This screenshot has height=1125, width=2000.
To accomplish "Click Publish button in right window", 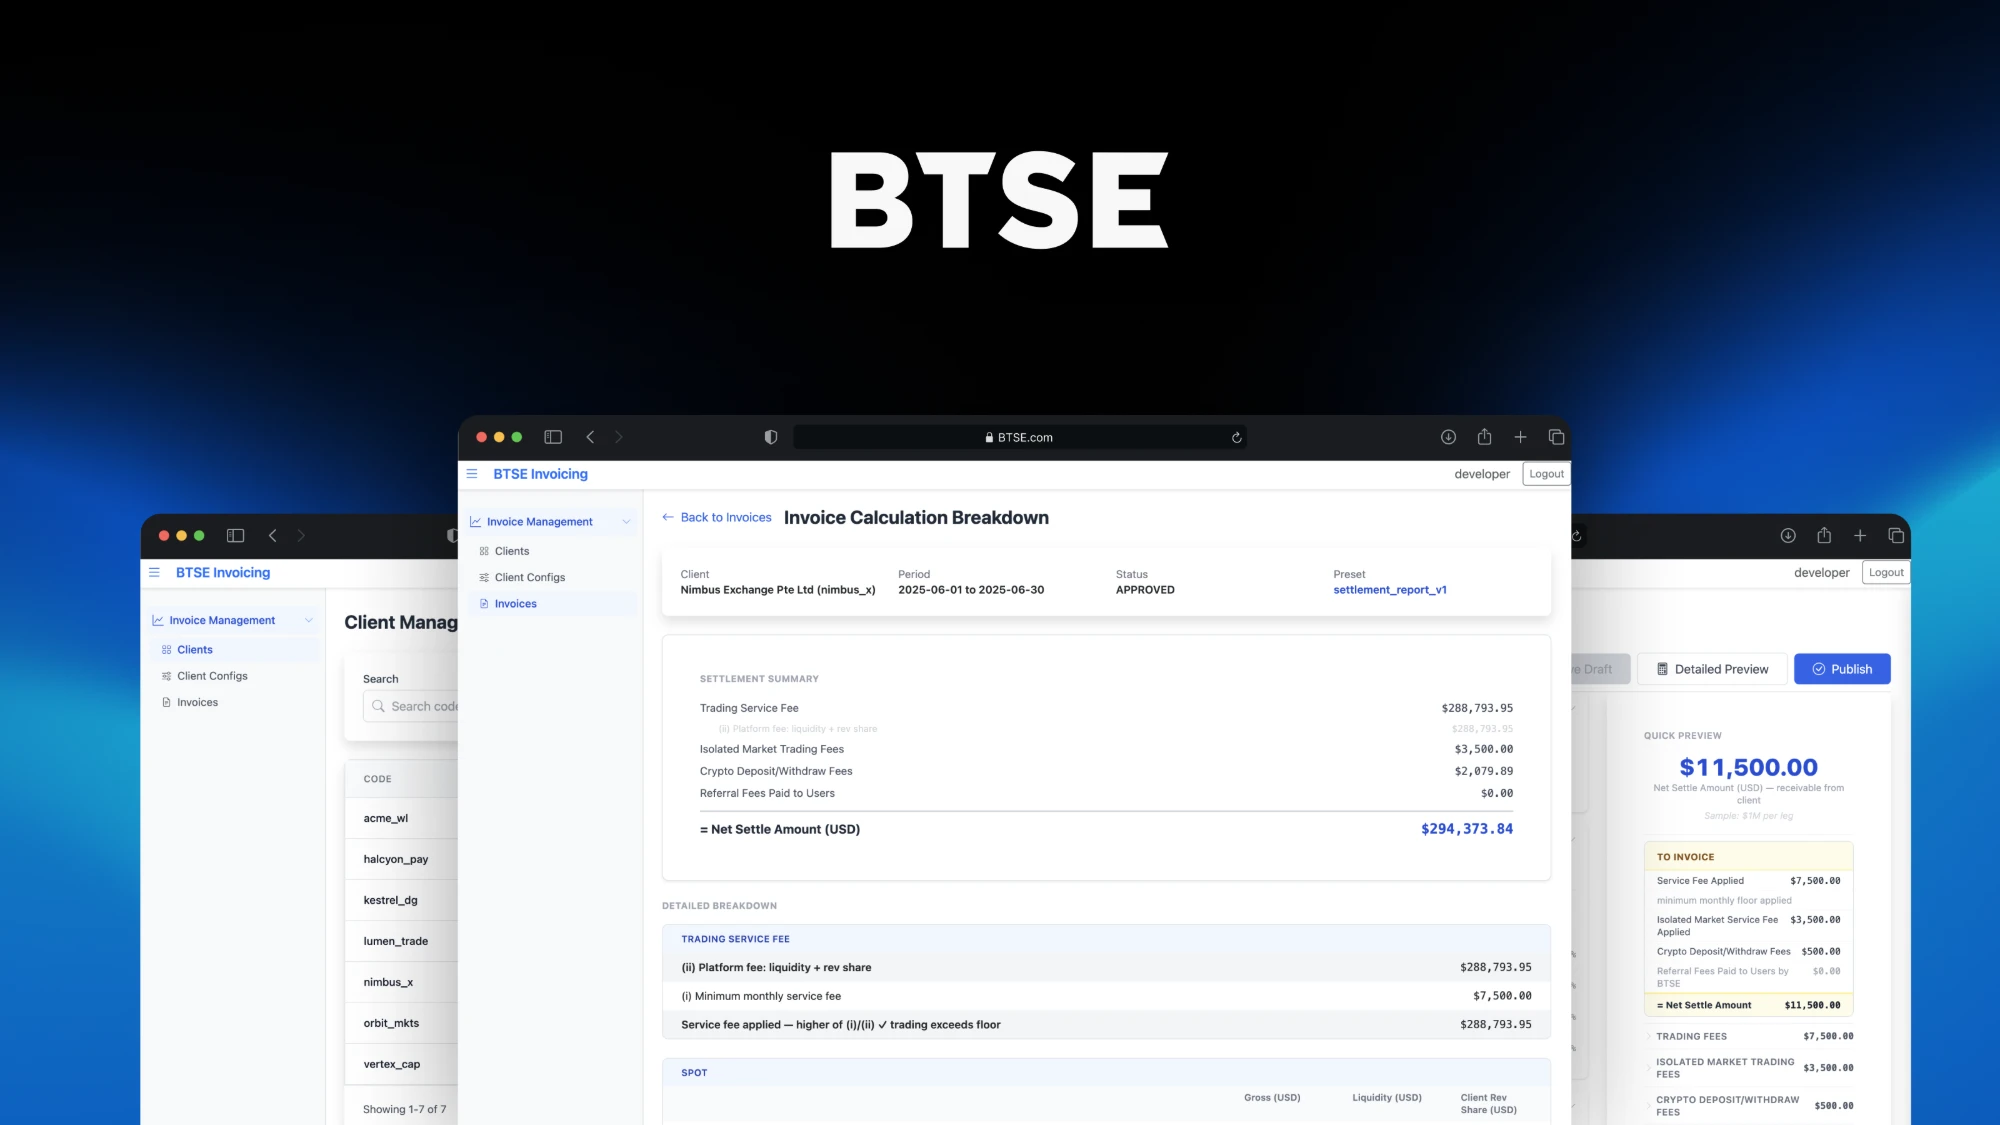I will 1842,669.
